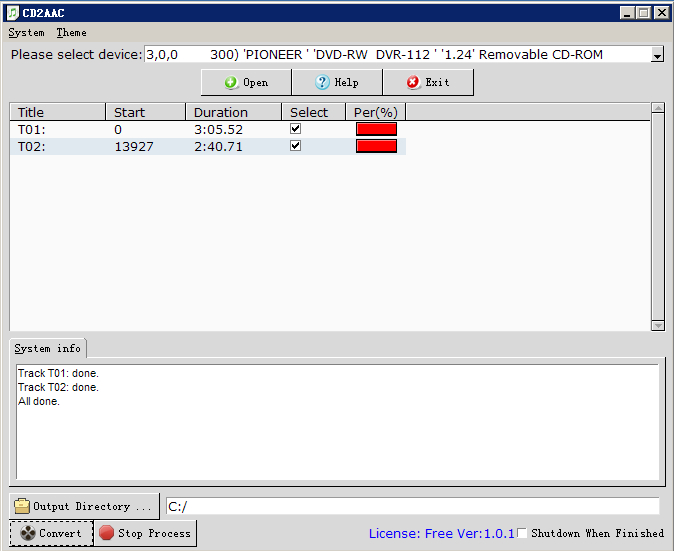Expand the device selection dropdown arrow
The width and height of the screenshot is (674, 551).
coord(657,56)
